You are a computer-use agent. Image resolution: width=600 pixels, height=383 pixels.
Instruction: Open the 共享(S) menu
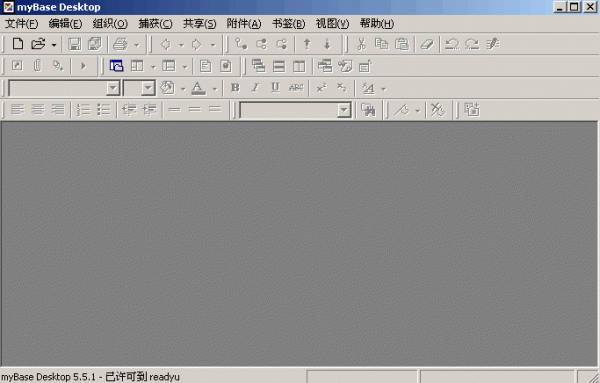199,24
